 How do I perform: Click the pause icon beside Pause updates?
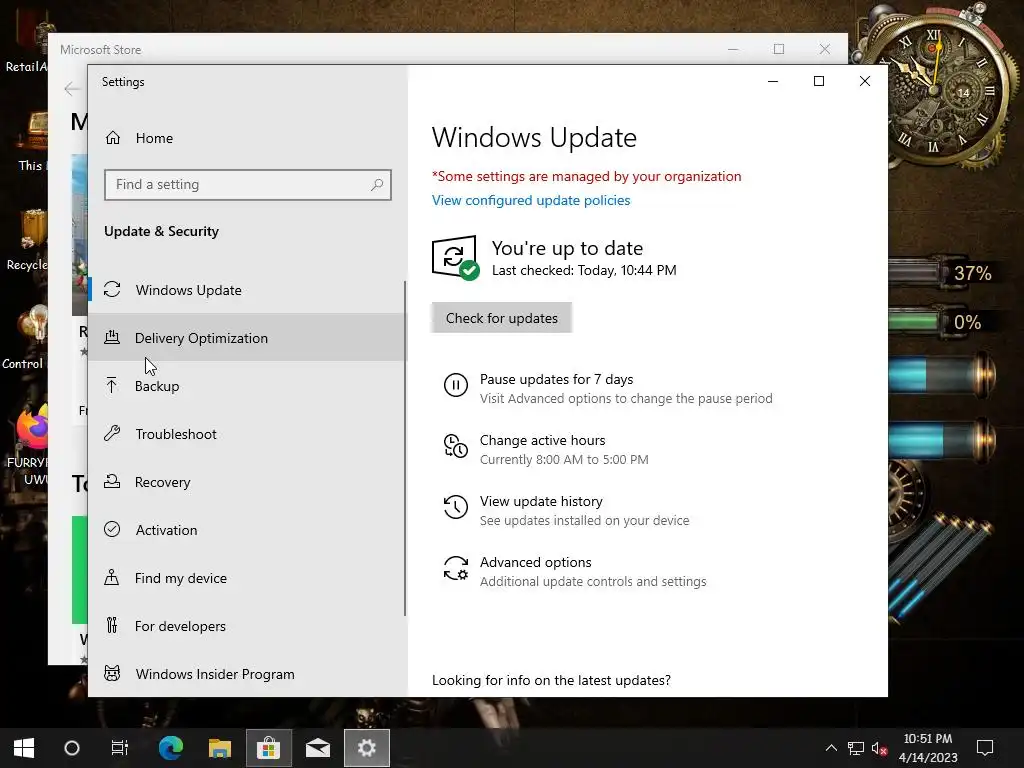456,385
